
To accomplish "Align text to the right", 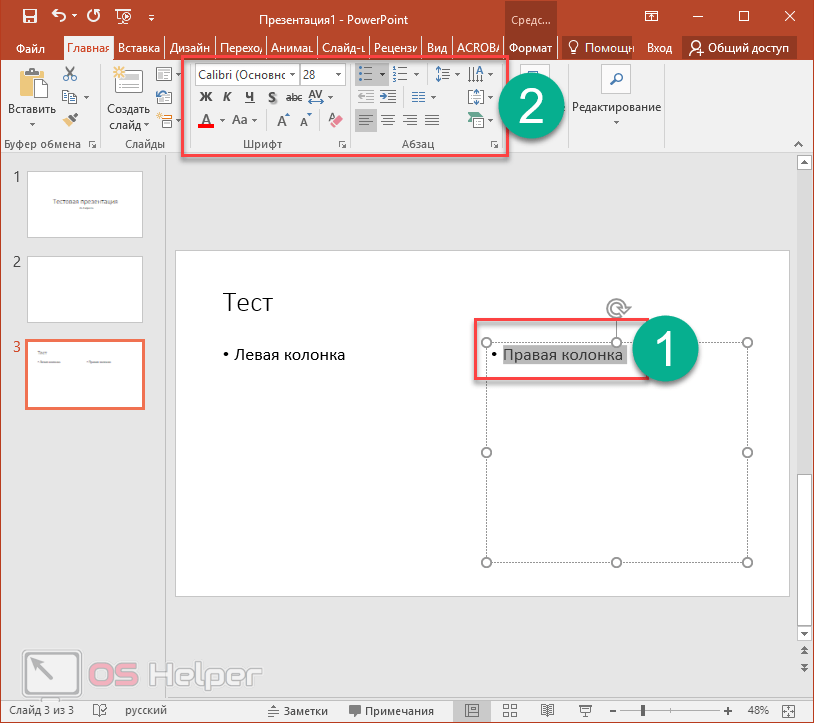I will (x=410, y=120).
